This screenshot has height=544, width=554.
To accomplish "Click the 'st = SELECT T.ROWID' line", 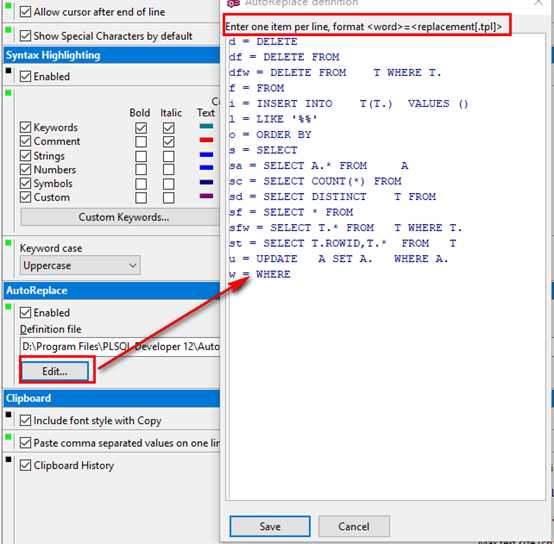I will [x=342, y=243].
